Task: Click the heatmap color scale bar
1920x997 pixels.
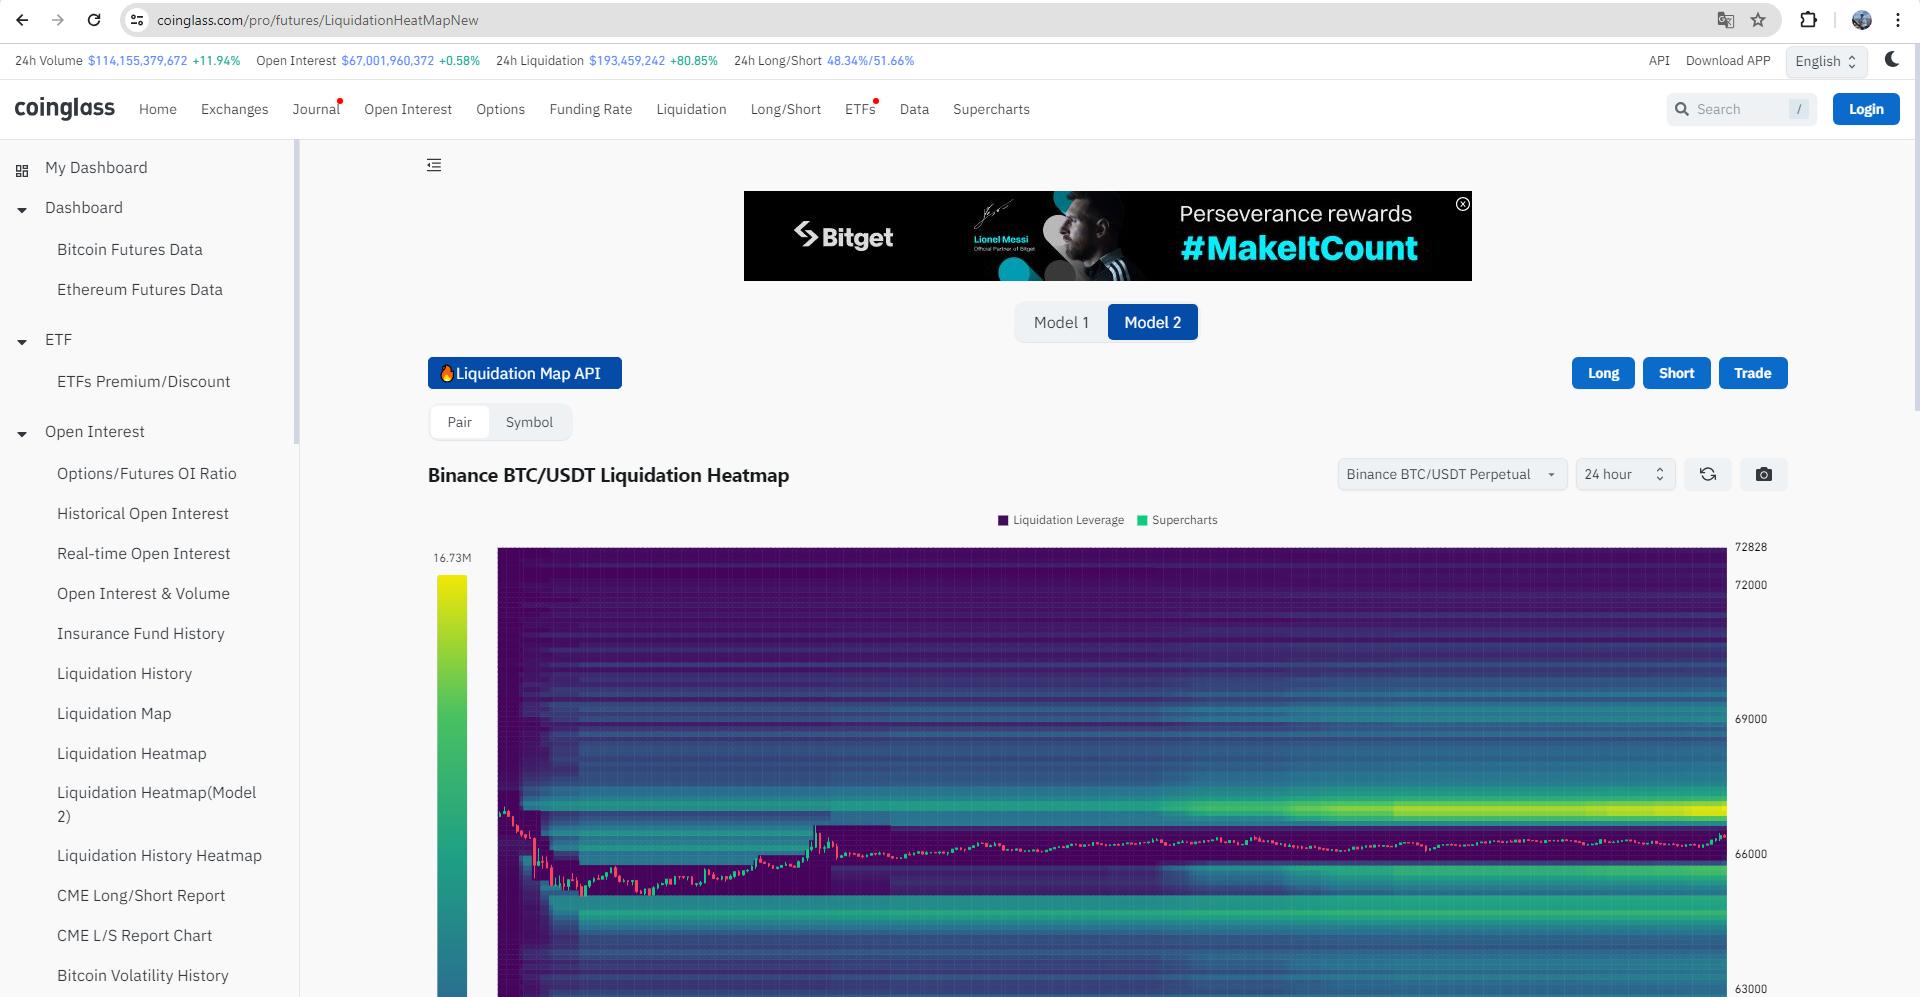Action: point(452,785)
